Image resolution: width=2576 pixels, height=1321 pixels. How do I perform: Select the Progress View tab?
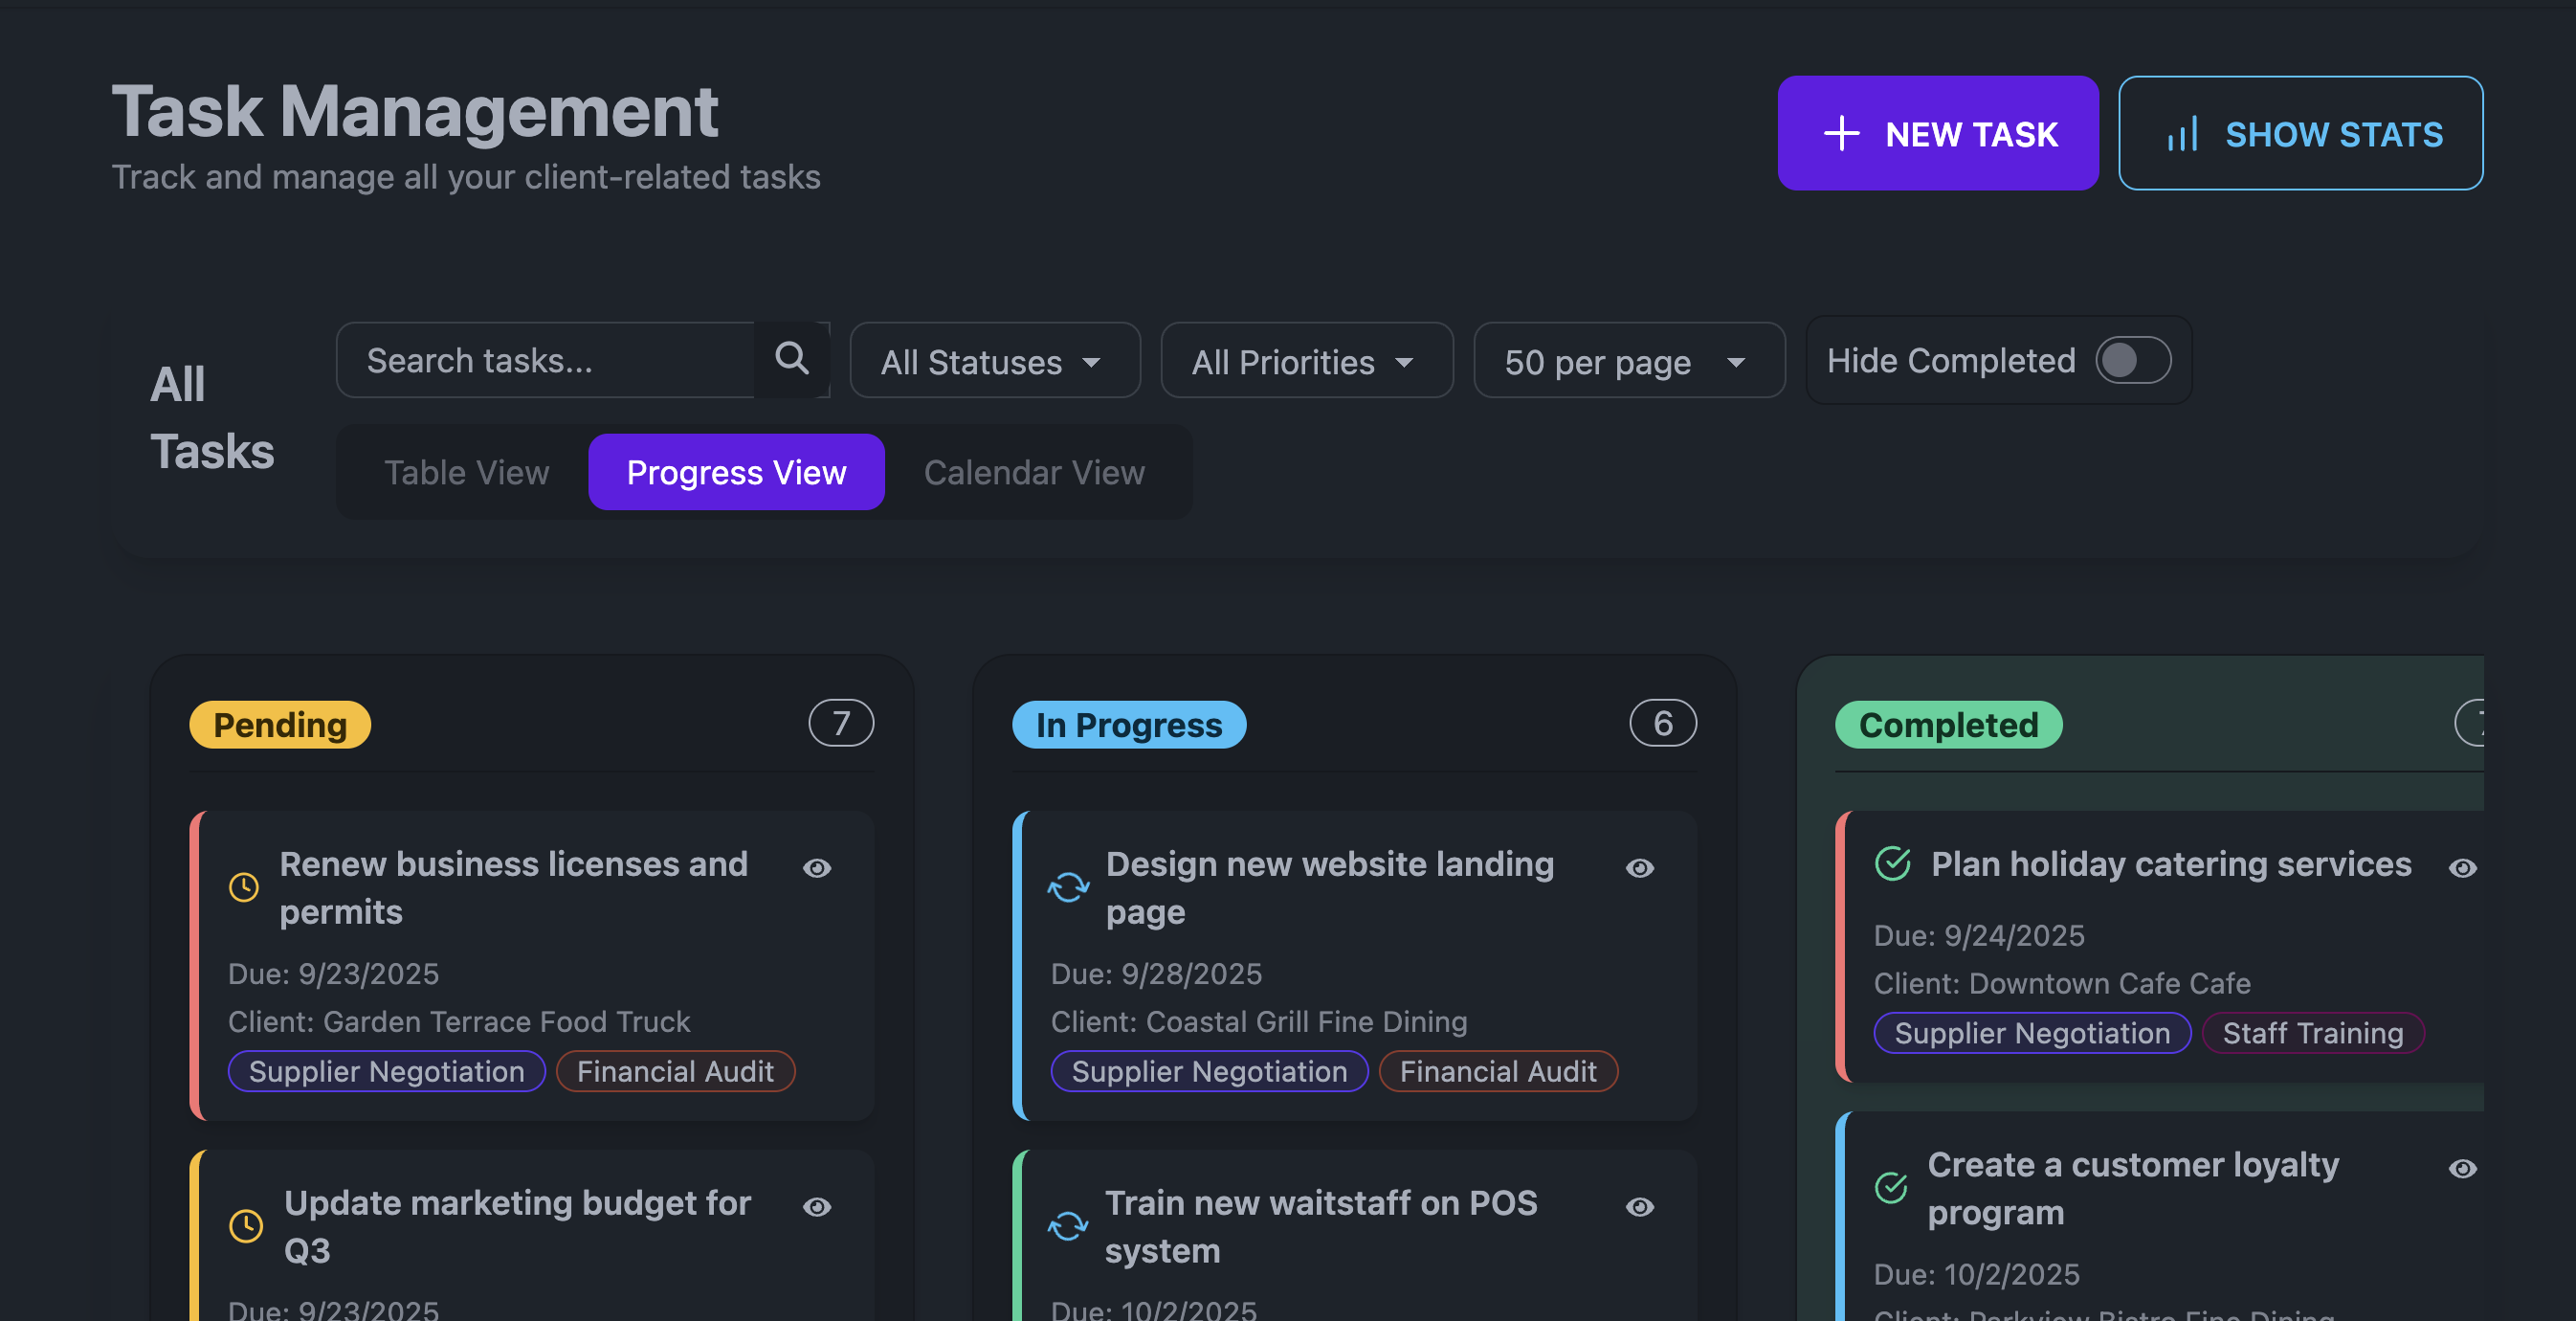tap(736, 472)
